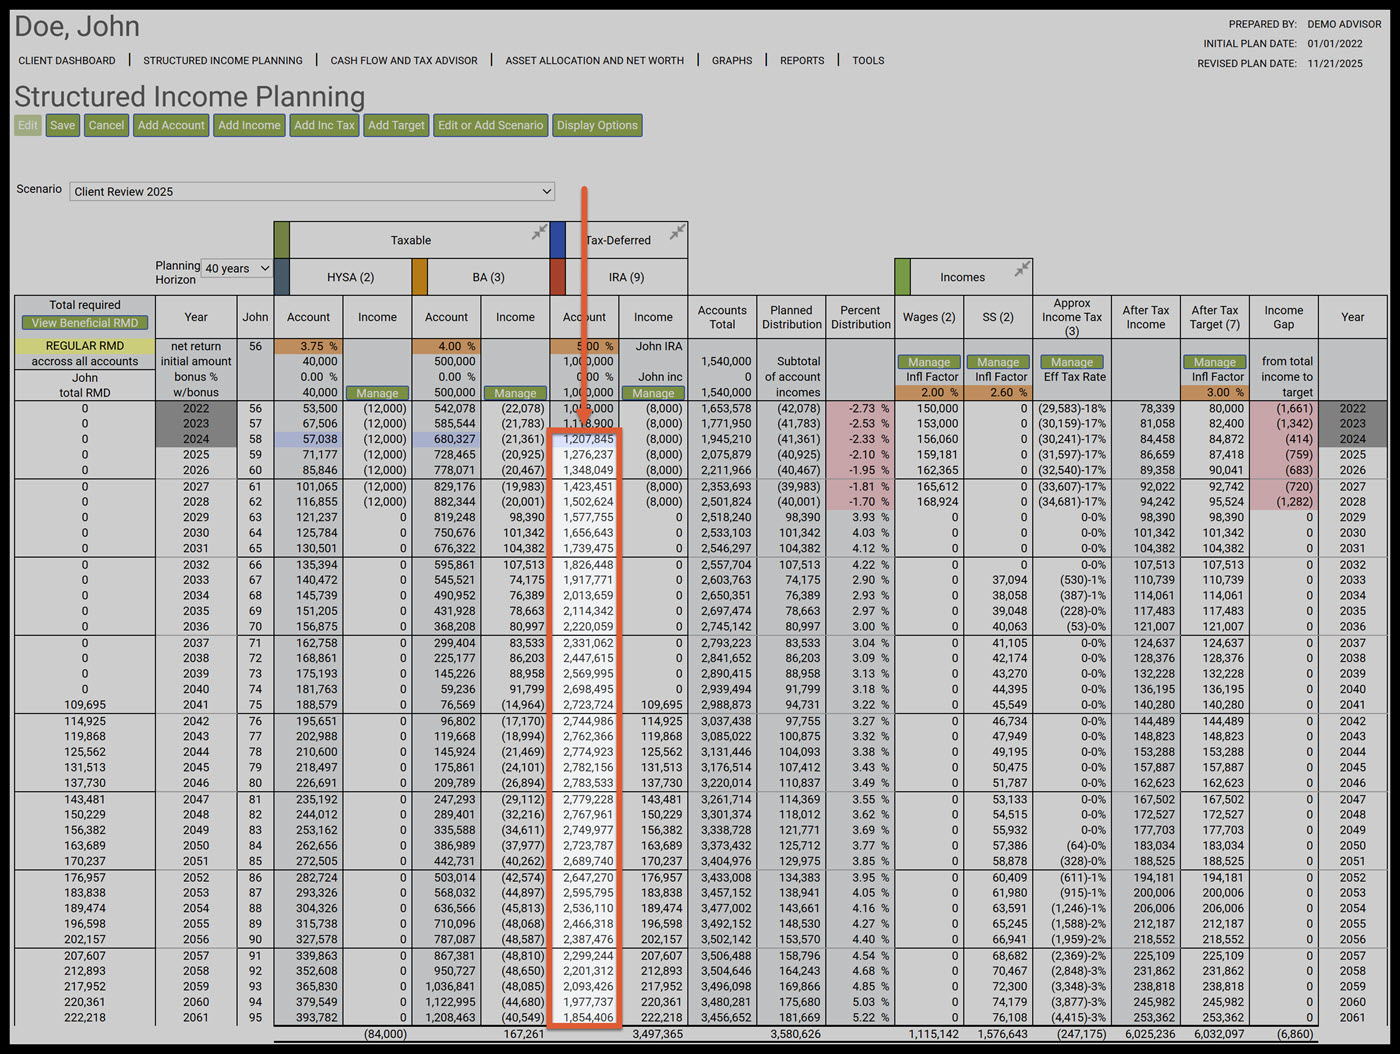Click the Add Account button
1400x1054 pixels.
tap(171, 125)
